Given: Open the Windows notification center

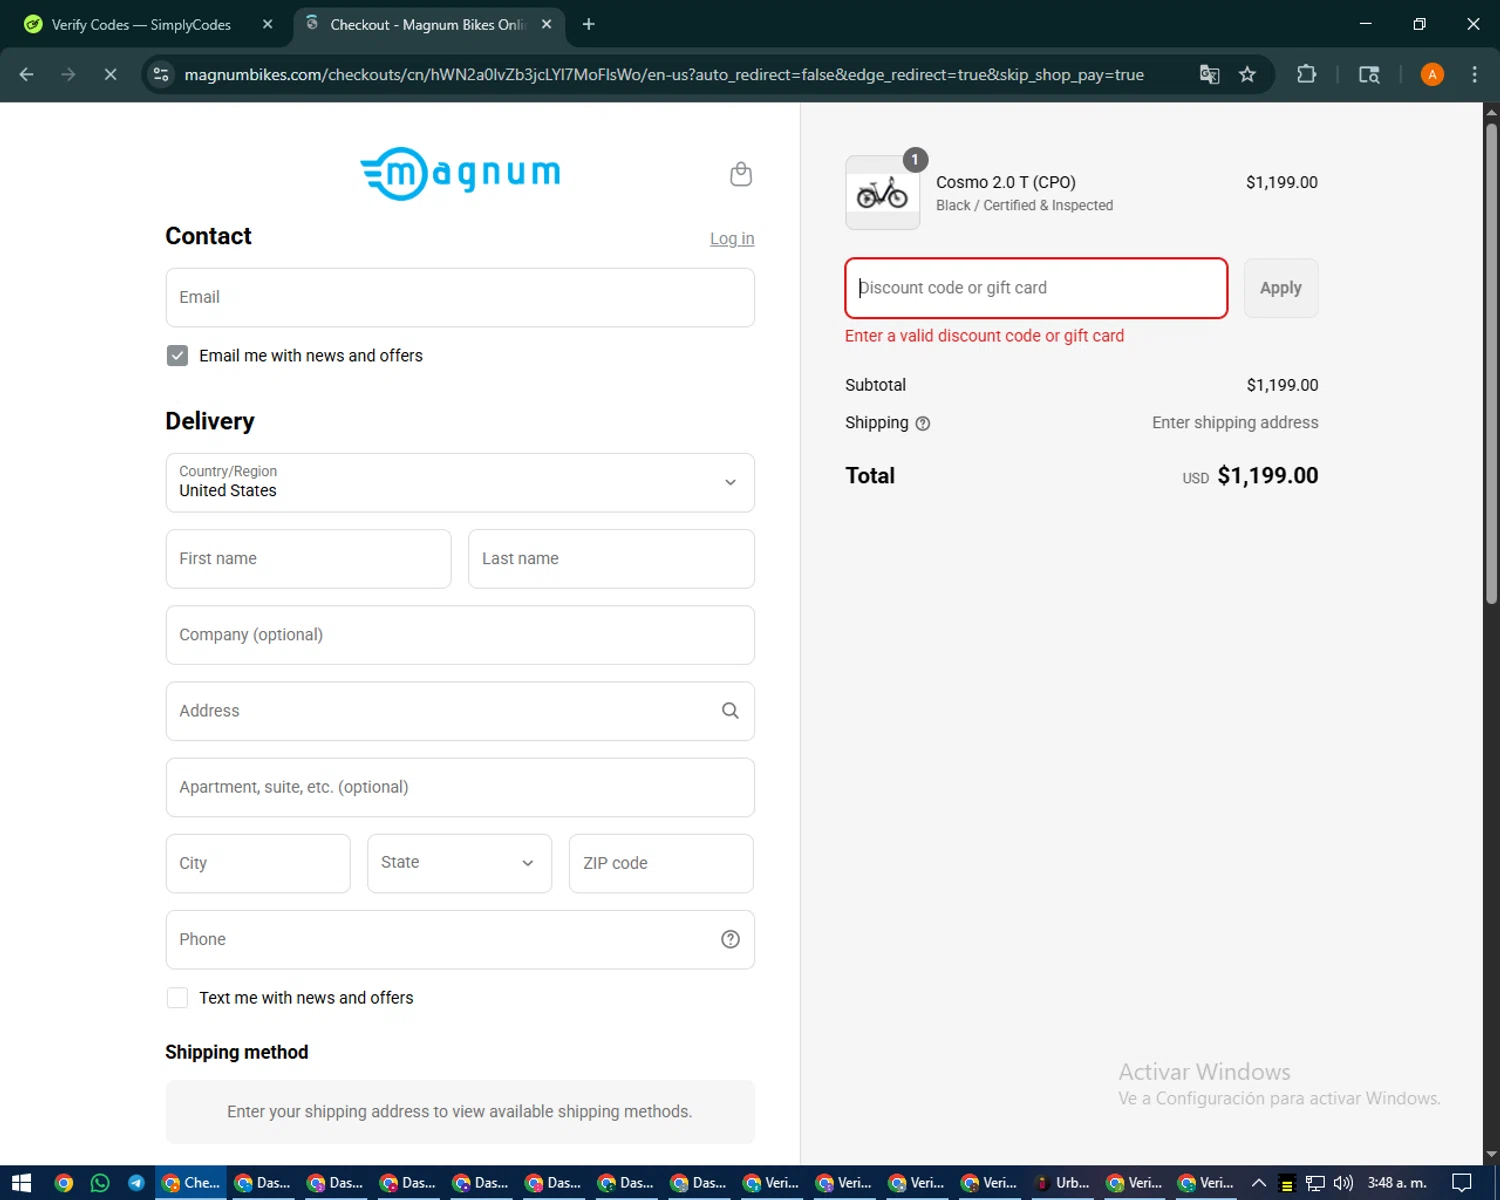Looking at the screenshot, I should tap(1462, 1183).
